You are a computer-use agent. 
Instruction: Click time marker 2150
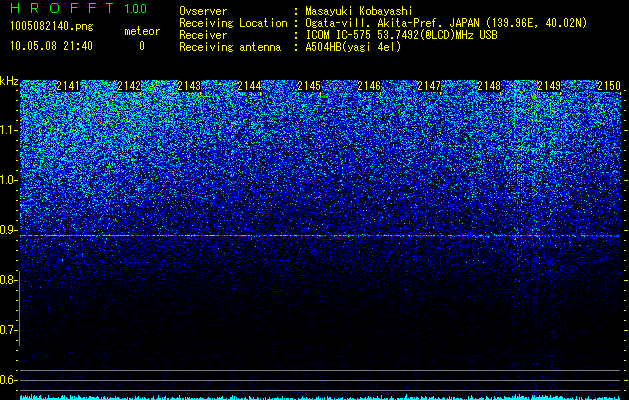pyautogui.click(x=609, y=86)
